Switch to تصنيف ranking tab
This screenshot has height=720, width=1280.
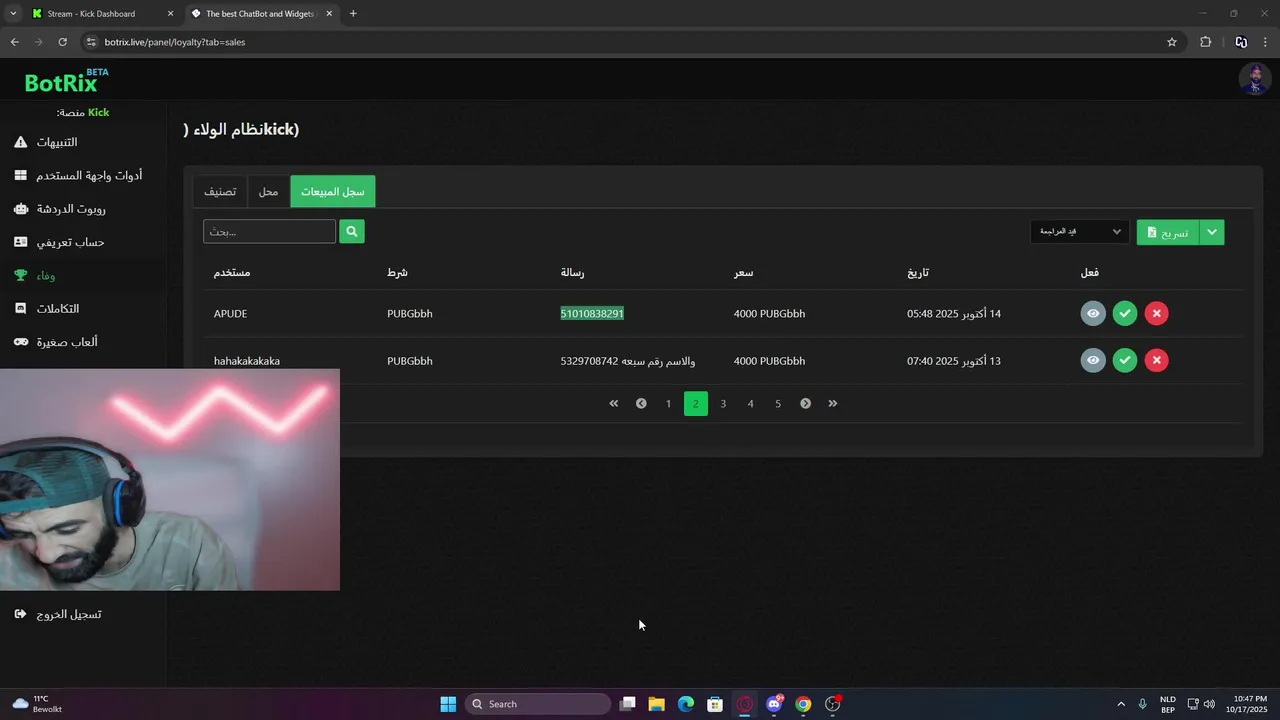point(220,191)
